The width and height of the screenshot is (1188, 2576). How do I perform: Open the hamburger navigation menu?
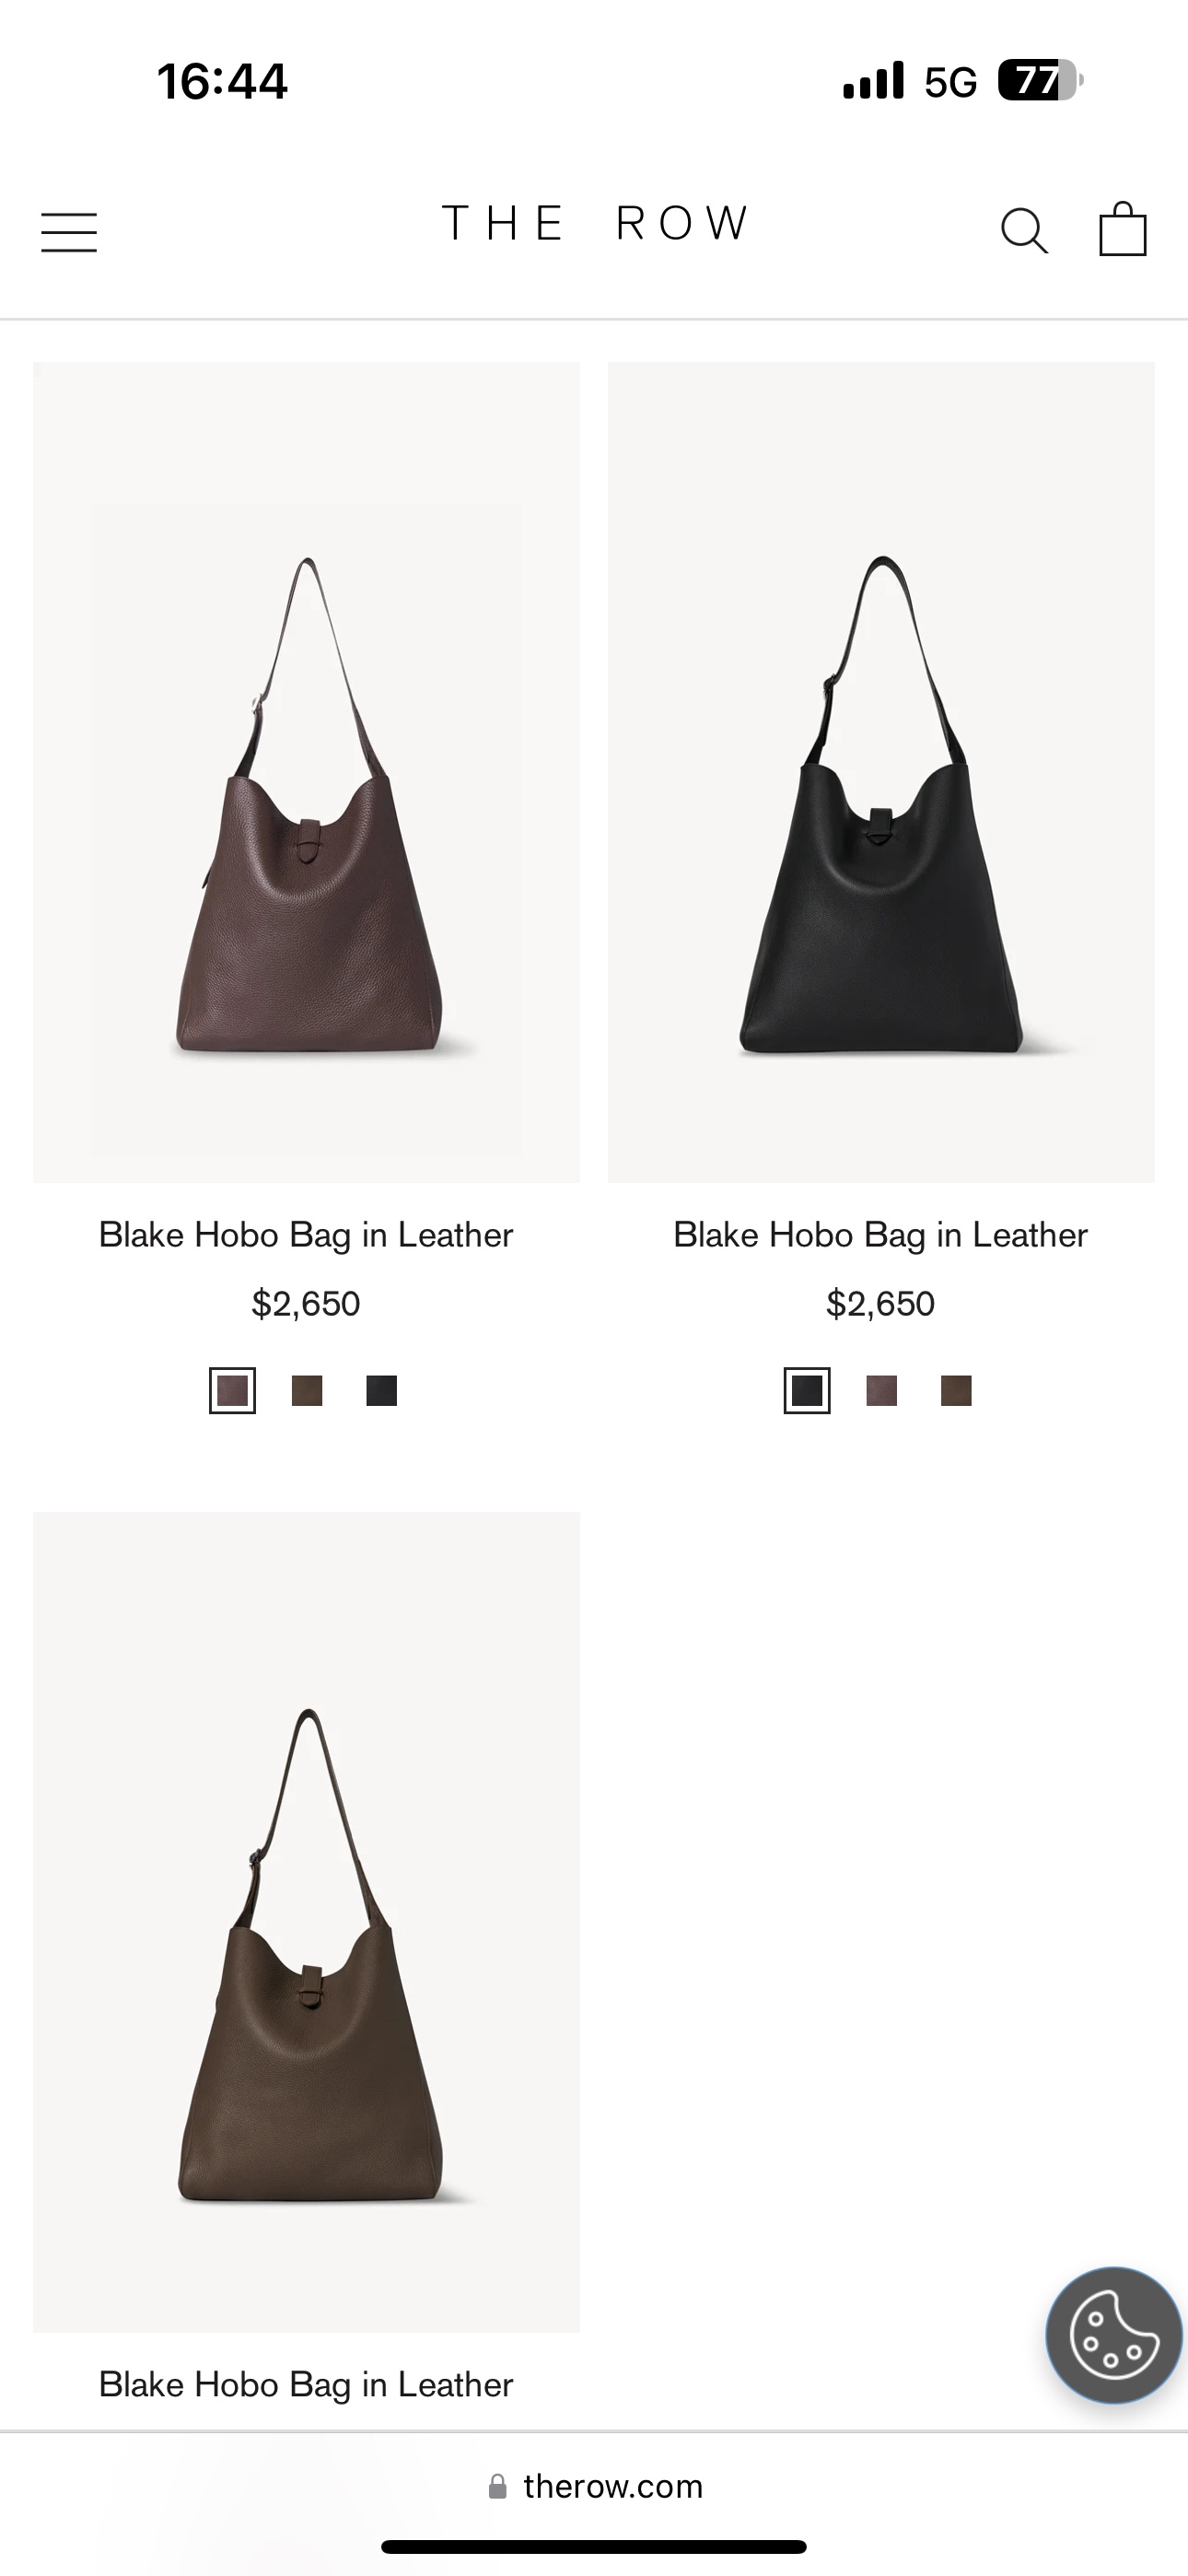[x=69, y=232]
